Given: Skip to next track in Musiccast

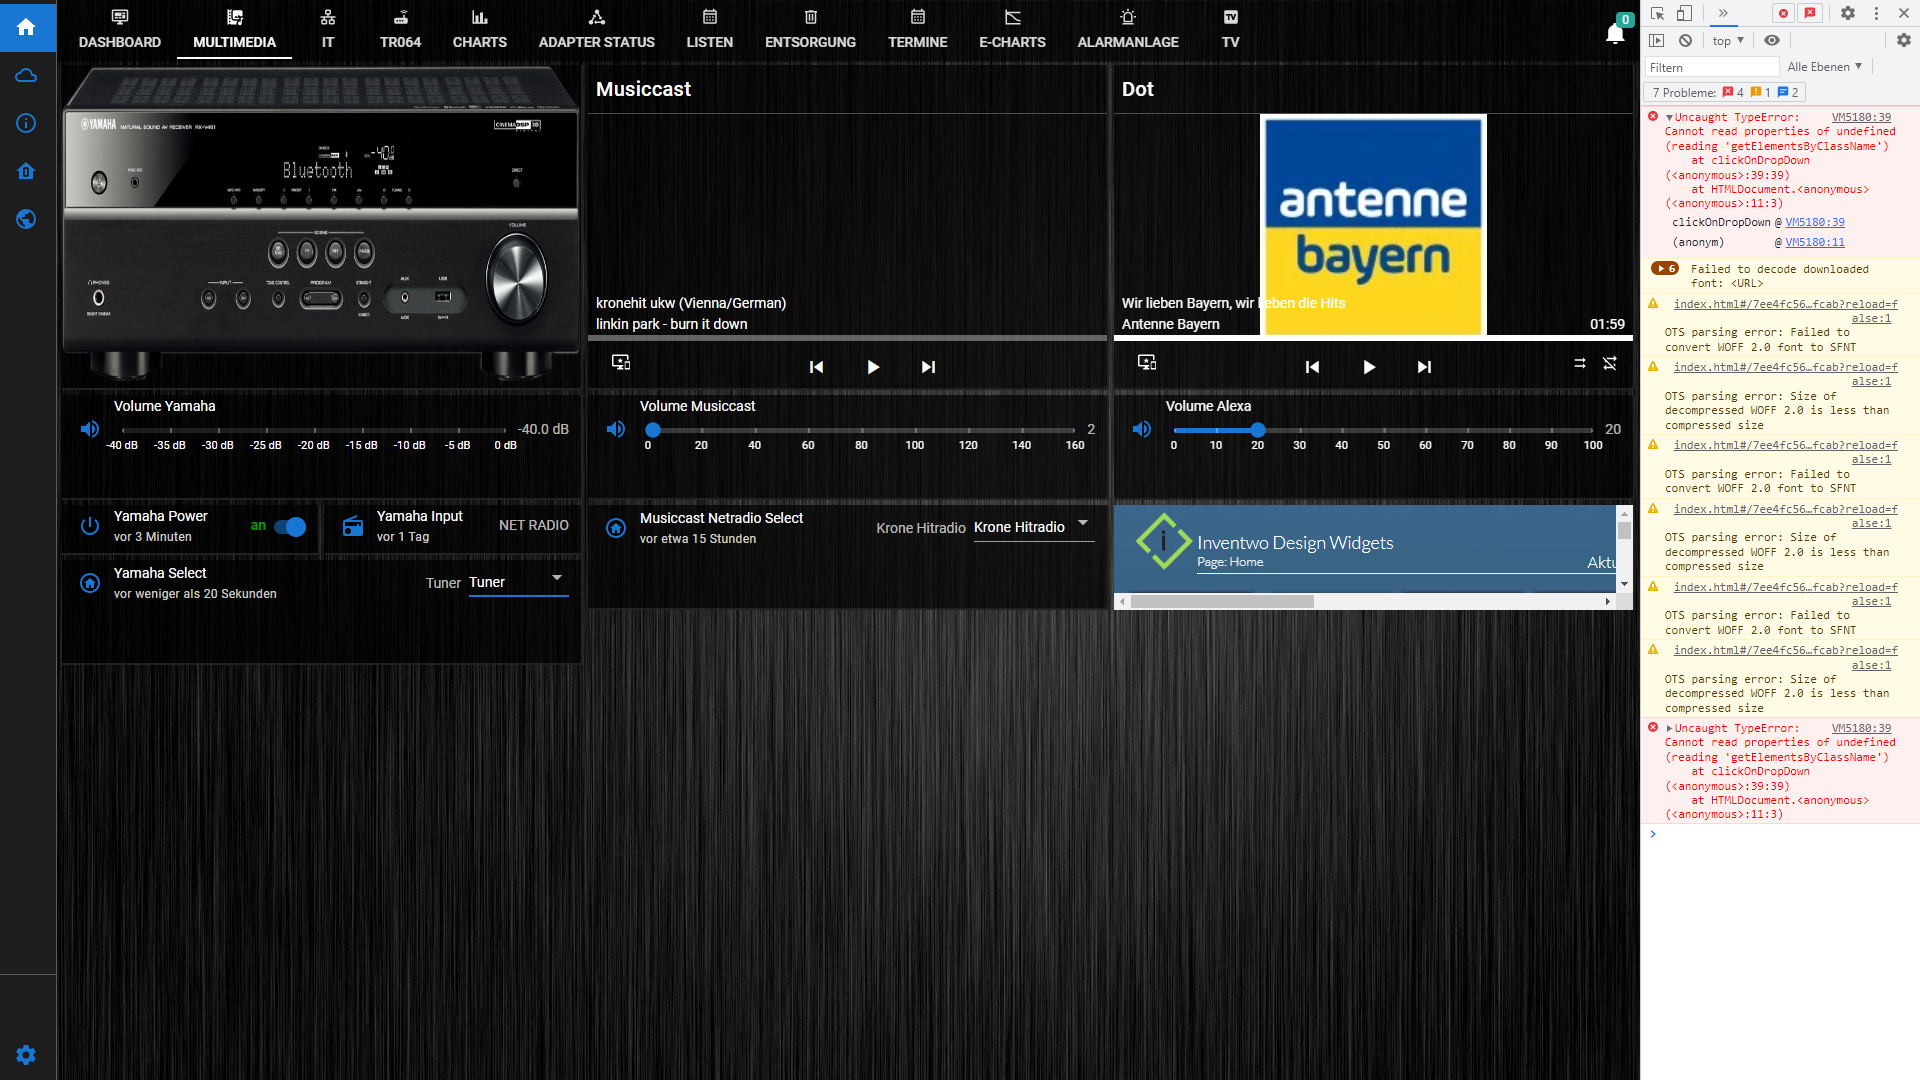Looking at the screenshot, I should click(928, 367).
